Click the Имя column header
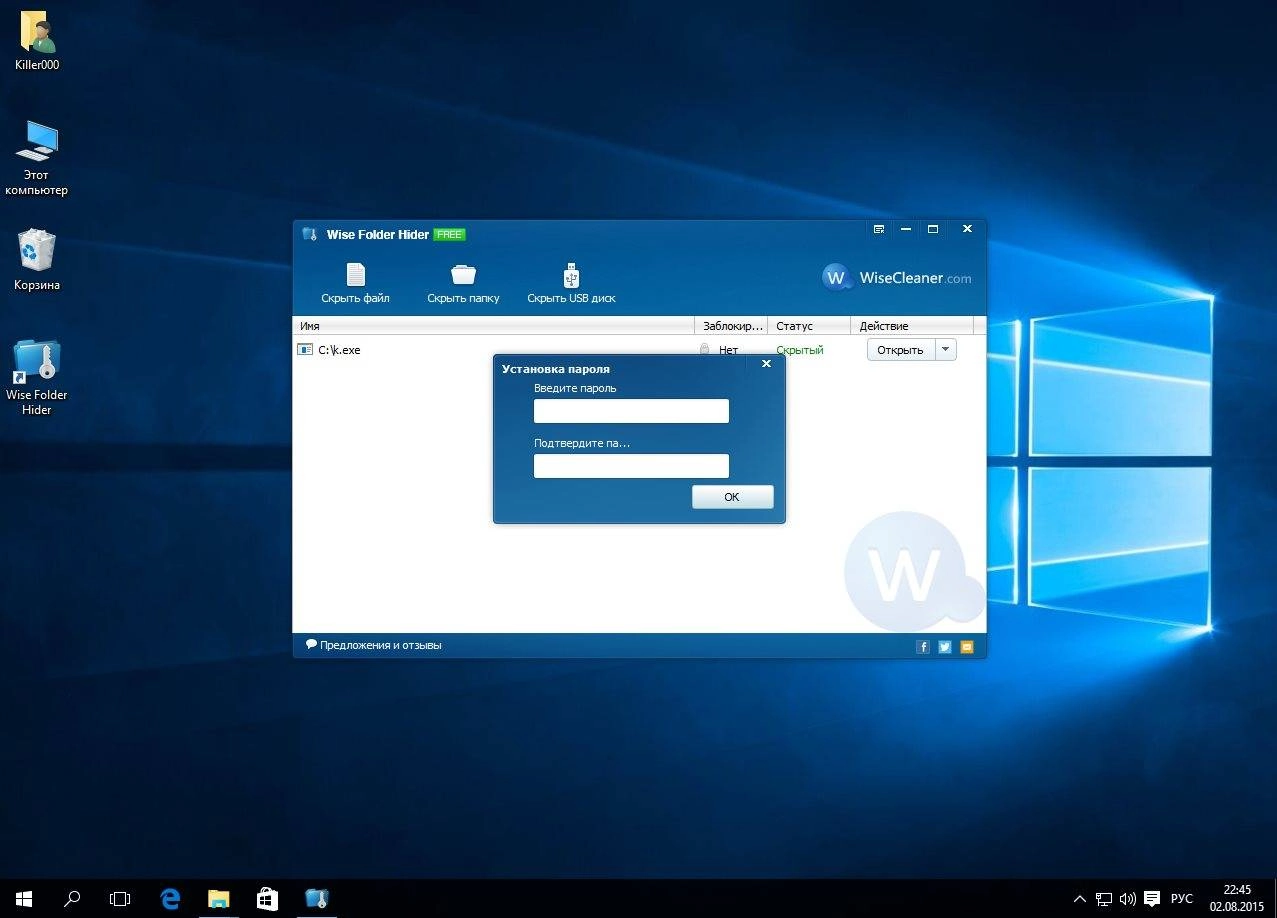 tap(493, 326)
